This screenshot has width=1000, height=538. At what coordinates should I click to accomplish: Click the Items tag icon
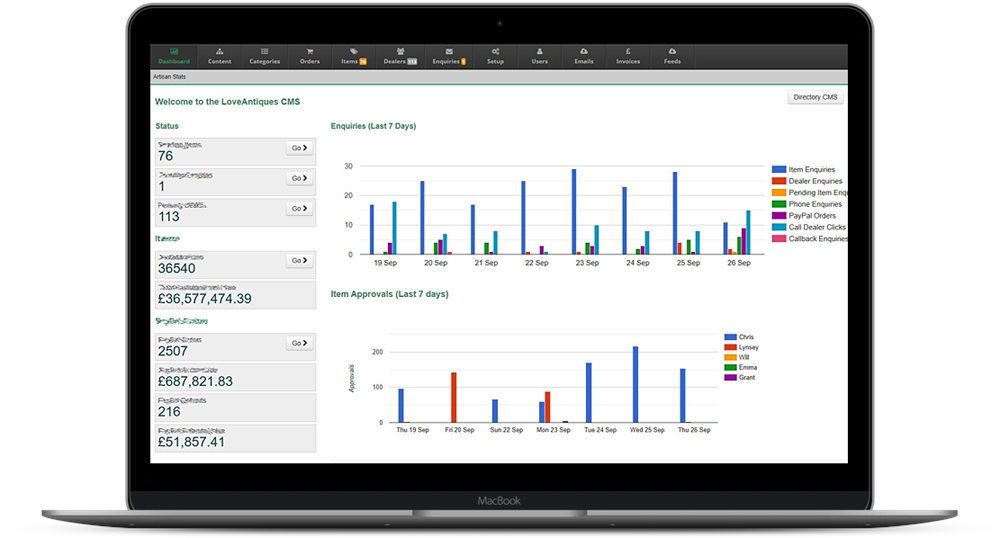coord(354,51)
